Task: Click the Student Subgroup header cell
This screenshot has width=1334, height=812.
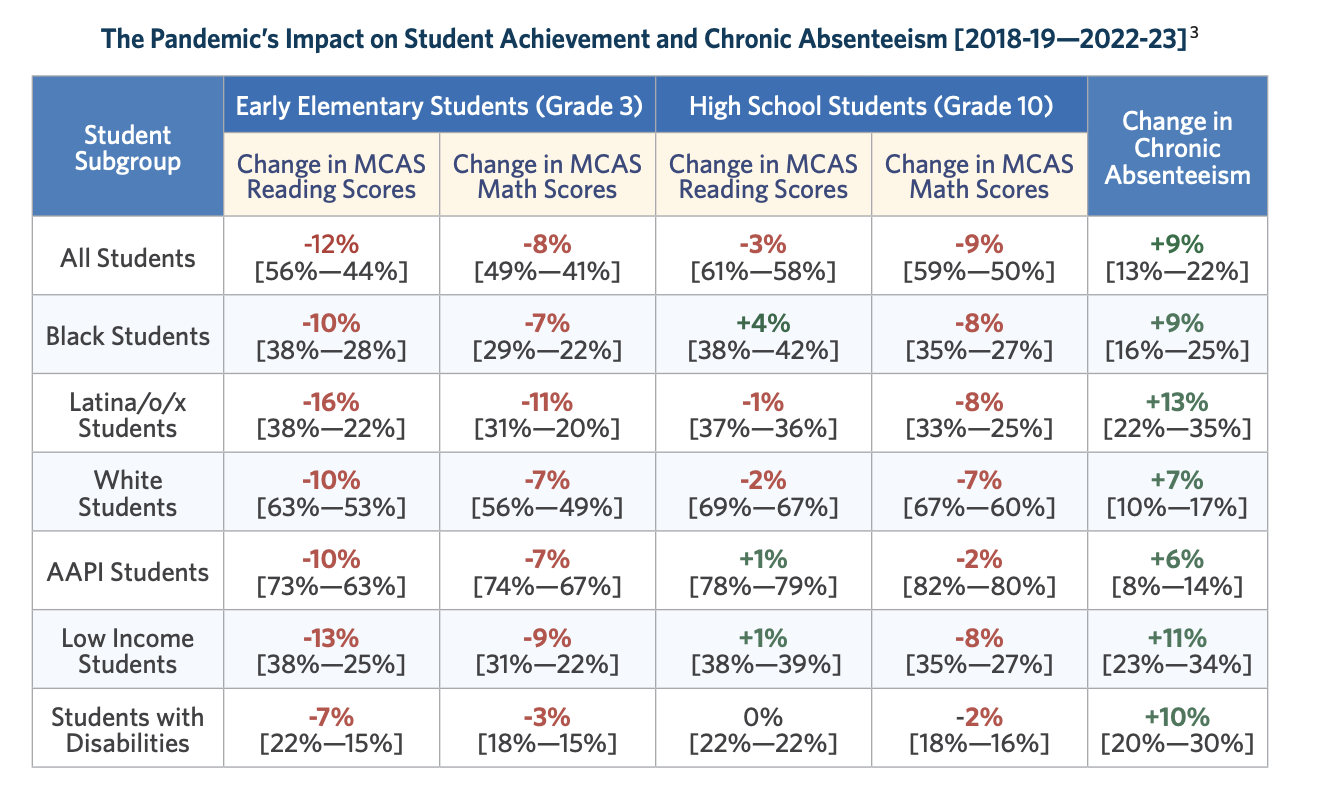Action: [128, 146]
